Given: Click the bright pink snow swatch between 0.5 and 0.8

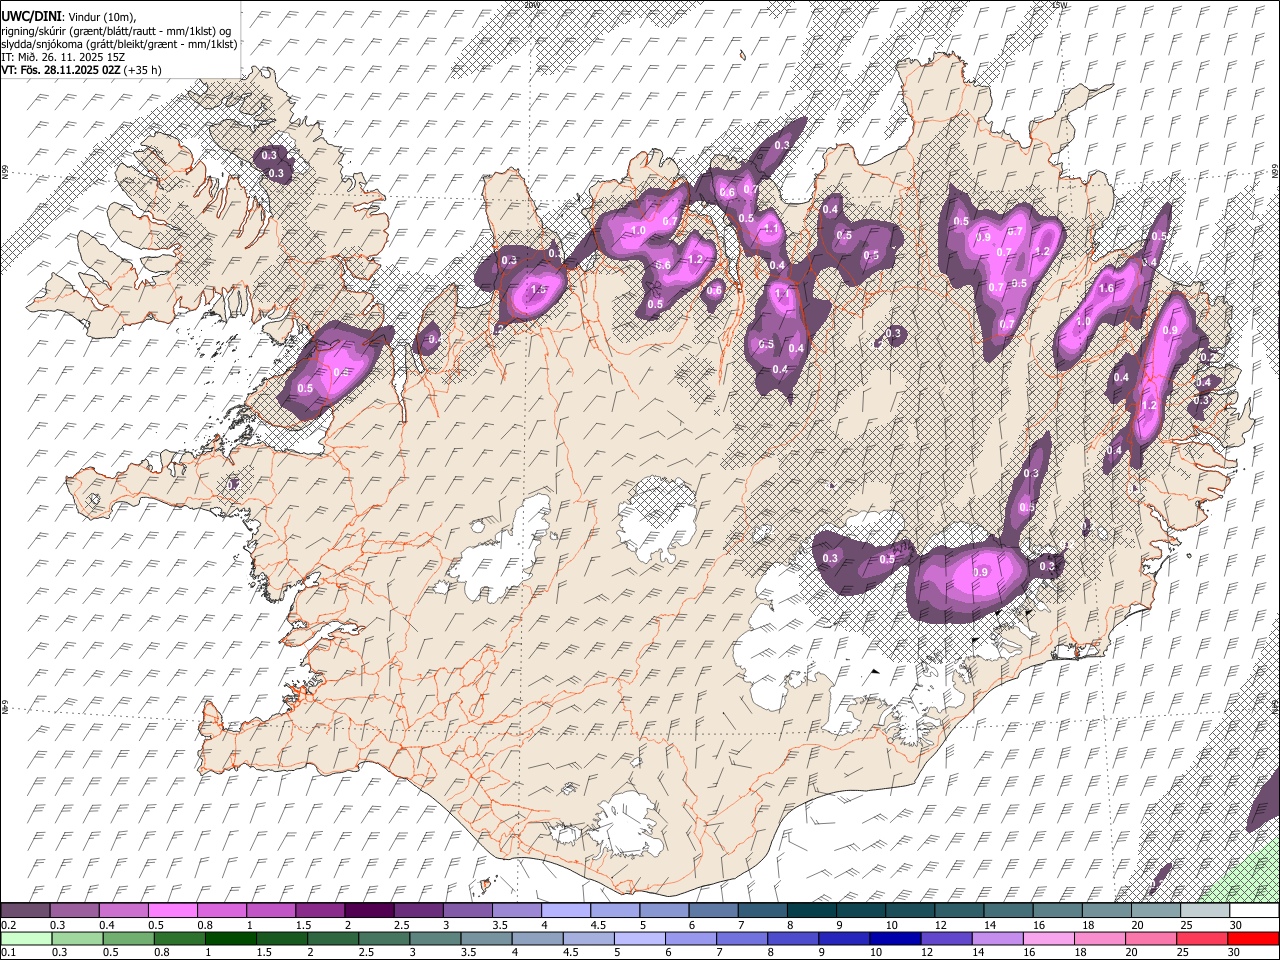Looking at the screenshot, I should click(172, 911).
